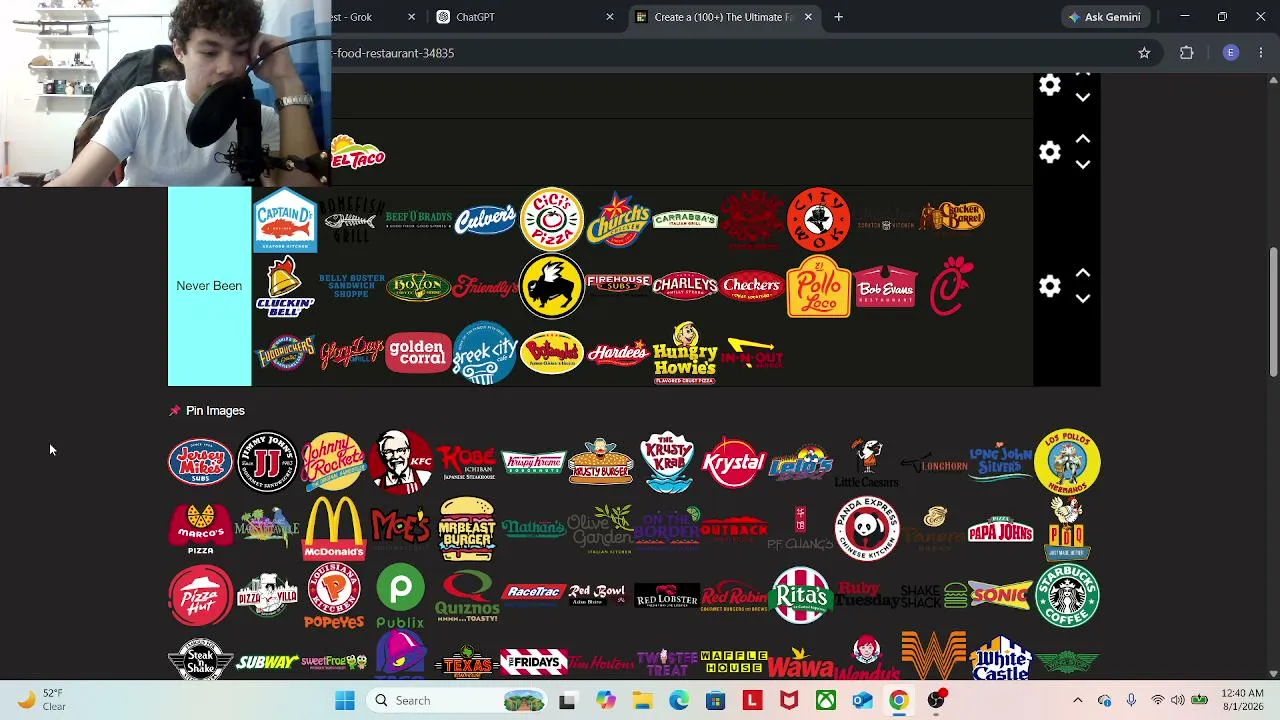Click the page vertical scrollbar thumb

tap(1273, 312)
